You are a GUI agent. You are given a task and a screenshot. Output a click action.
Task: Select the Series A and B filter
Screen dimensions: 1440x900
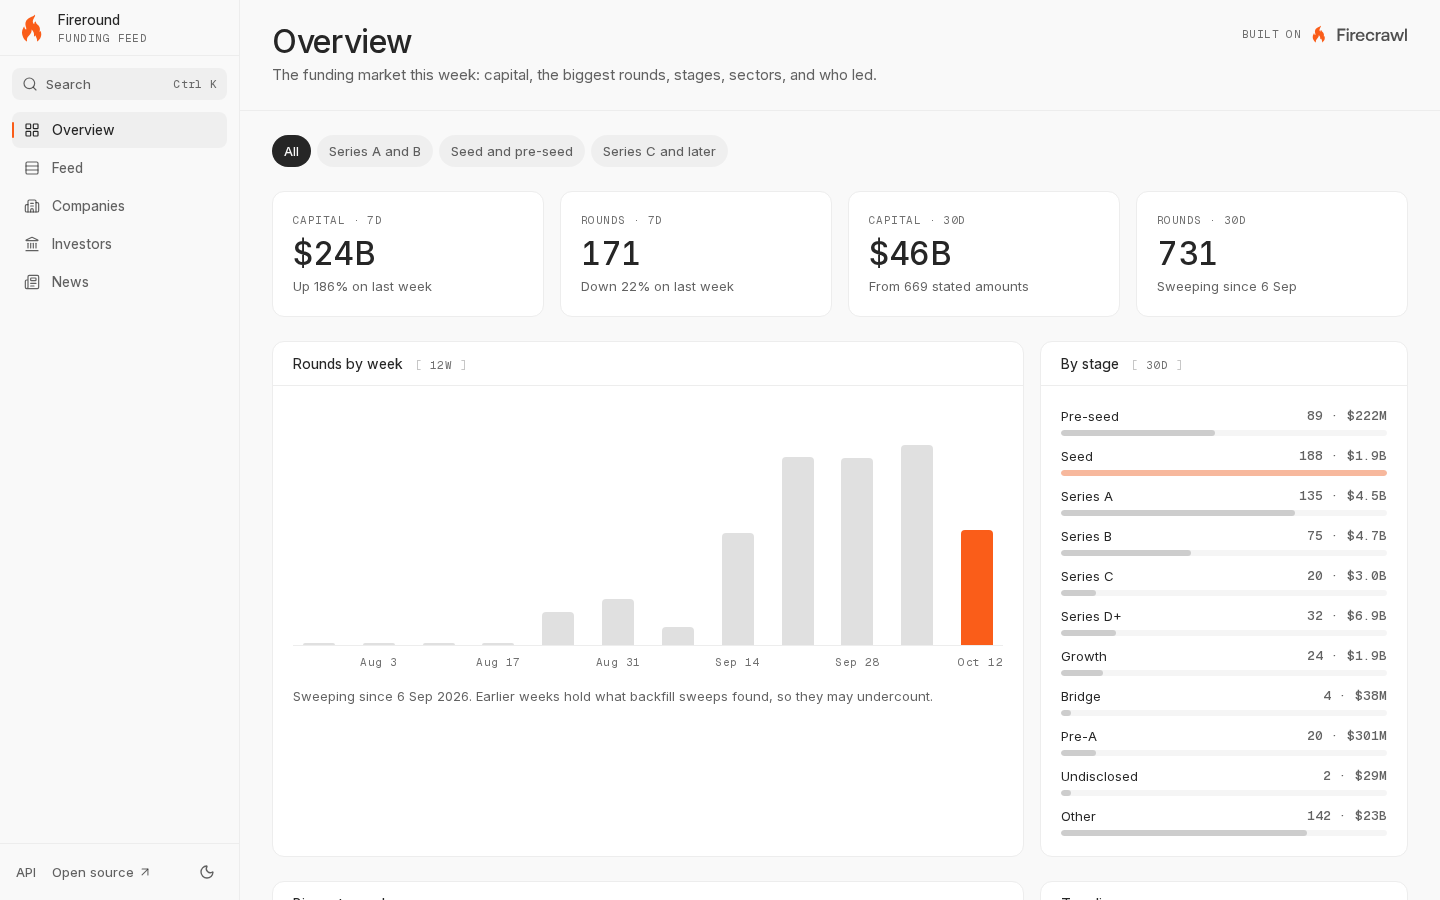coord(375,151)
